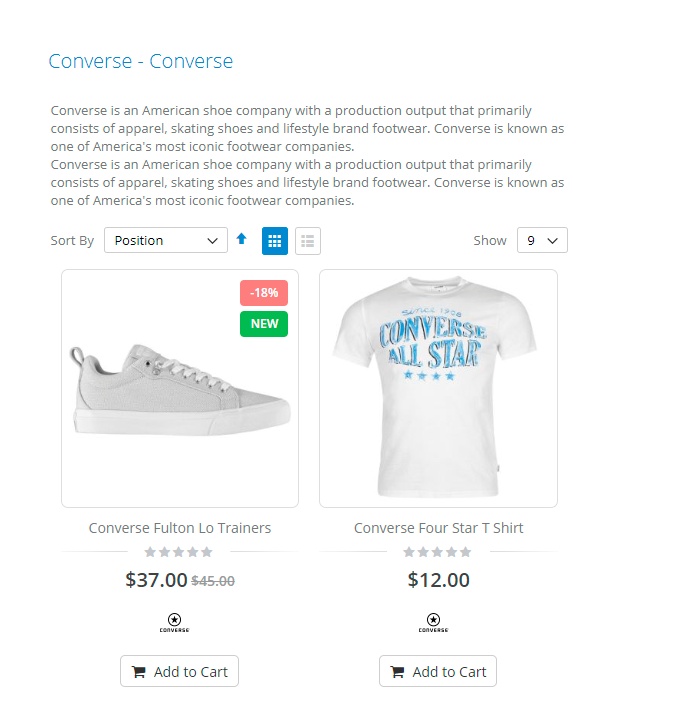Click Converse brand logo under Fulton Trainers
The height and width of the screenshot is (706, 682).
[174, 622]
